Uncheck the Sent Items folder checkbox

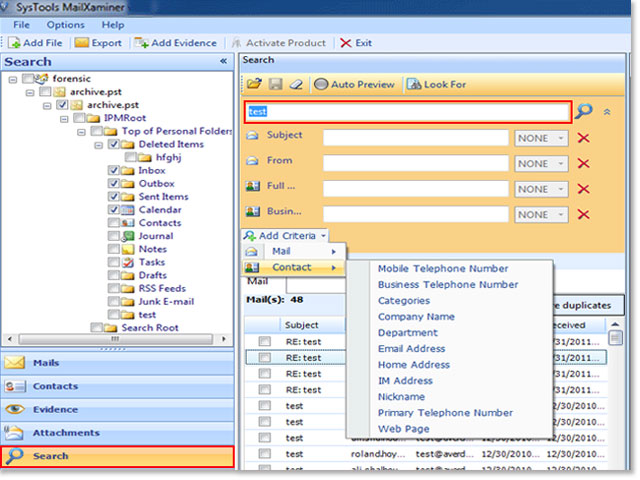point(114,196)
